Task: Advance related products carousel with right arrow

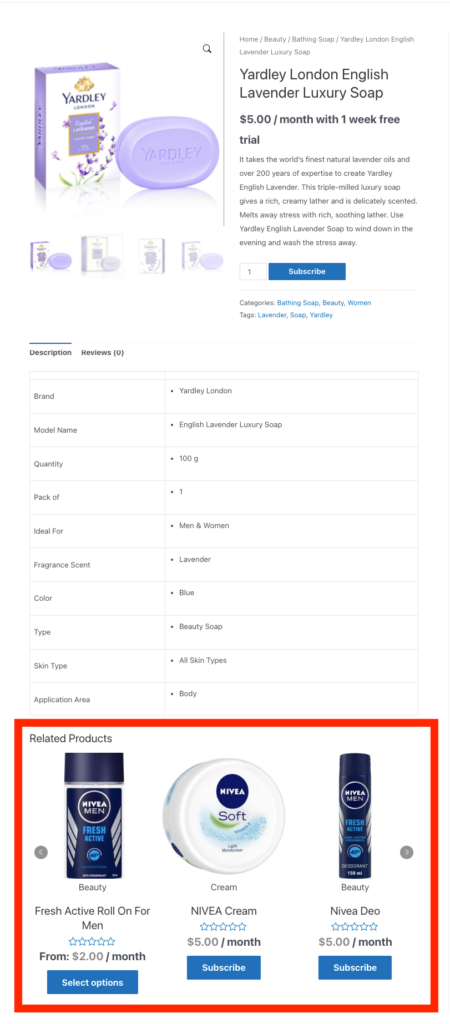Action: pos(406,852)
